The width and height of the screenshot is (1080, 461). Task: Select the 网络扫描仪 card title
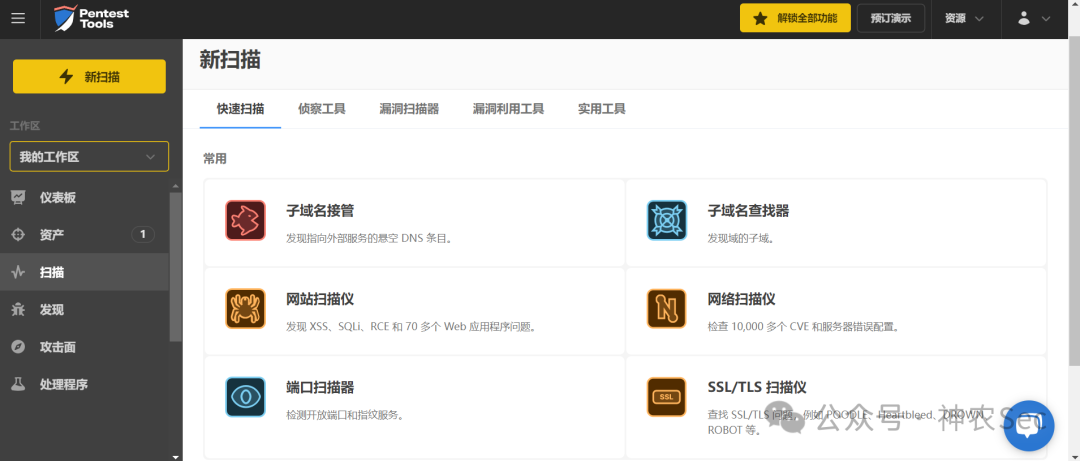point(742,299)
